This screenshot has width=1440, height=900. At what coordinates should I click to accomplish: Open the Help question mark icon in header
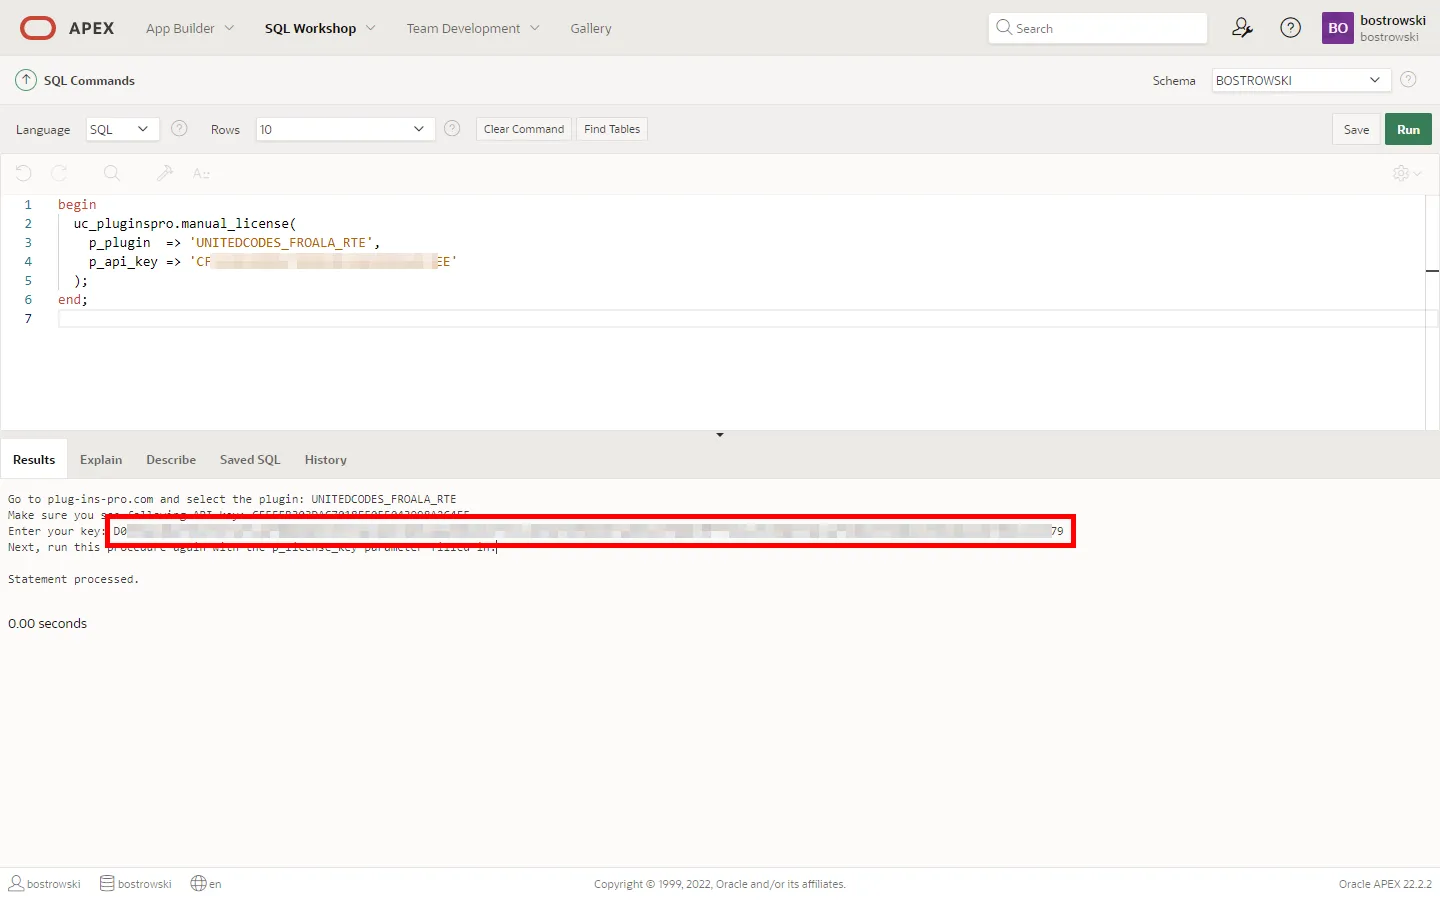coord(1290,28)
